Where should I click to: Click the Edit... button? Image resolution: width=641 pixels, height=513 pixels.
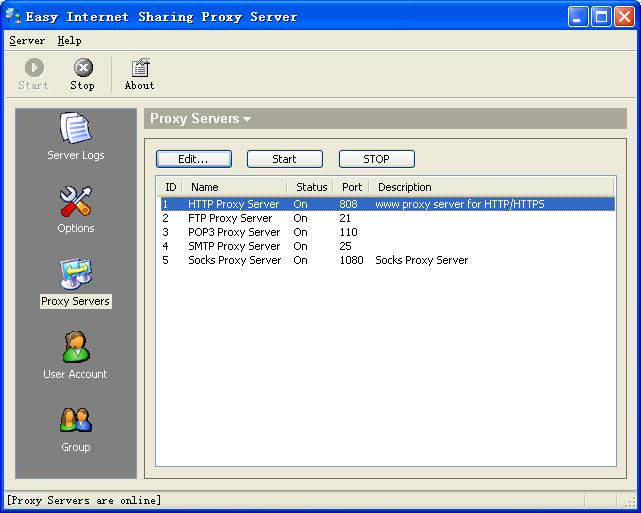(x=194, y=159)
